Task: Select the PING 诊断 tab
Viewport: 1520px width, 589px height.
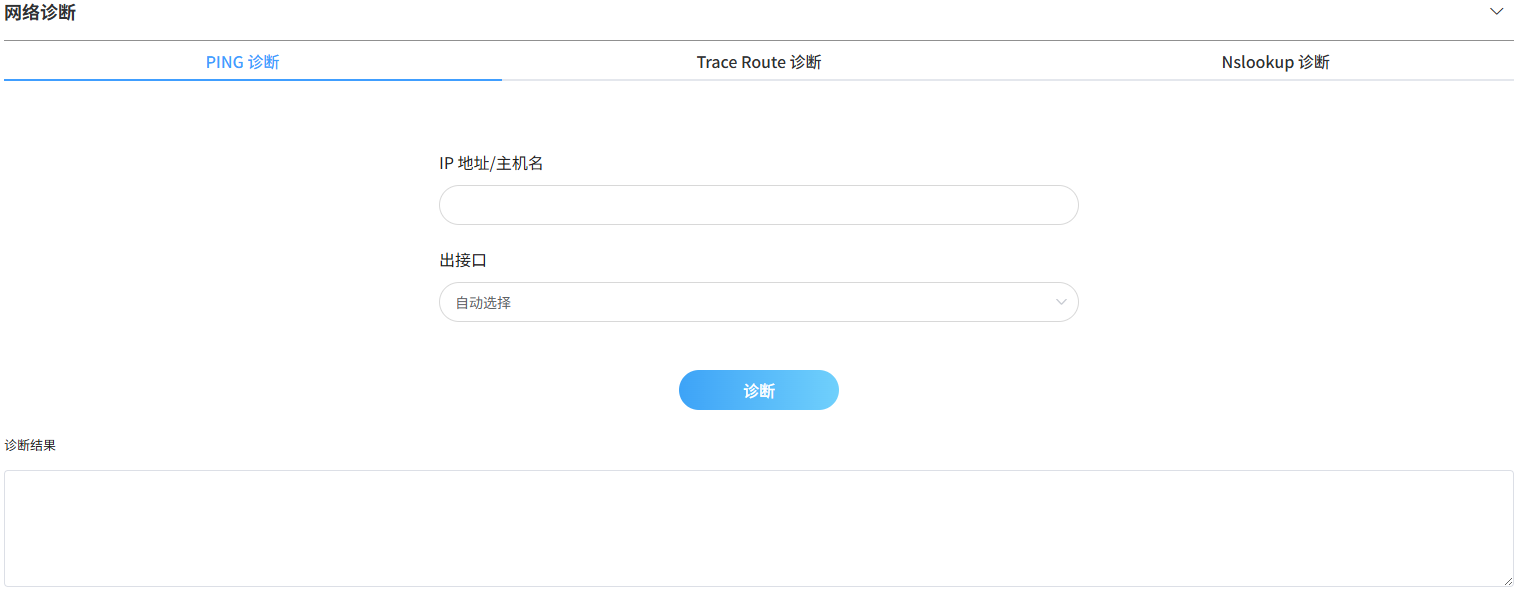Action: (x=242, y=61)
